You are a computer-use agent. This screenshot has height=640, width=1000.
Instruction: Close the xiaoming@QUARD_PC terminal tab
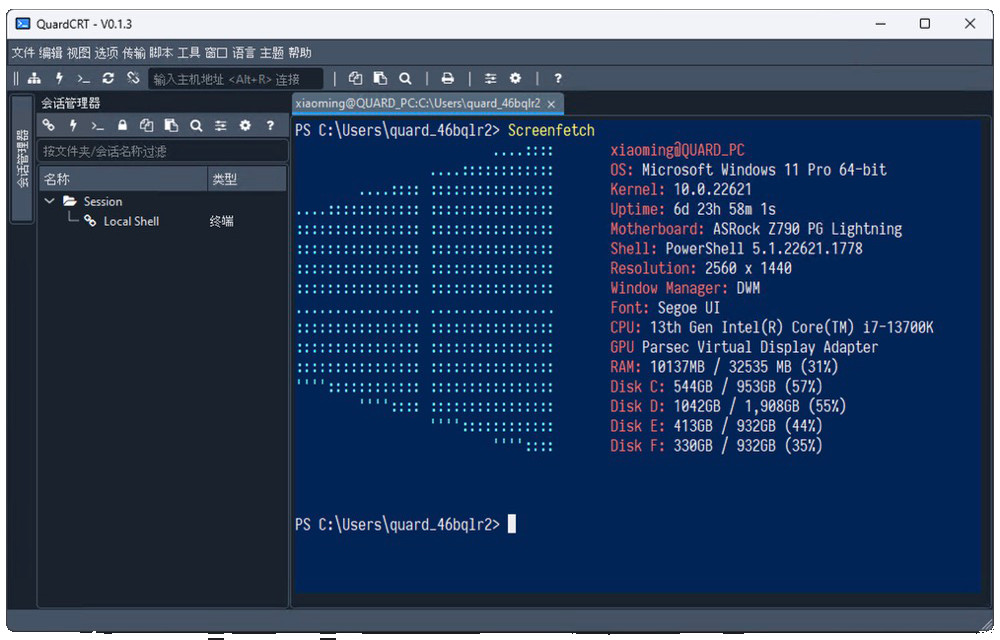(551, 104)
